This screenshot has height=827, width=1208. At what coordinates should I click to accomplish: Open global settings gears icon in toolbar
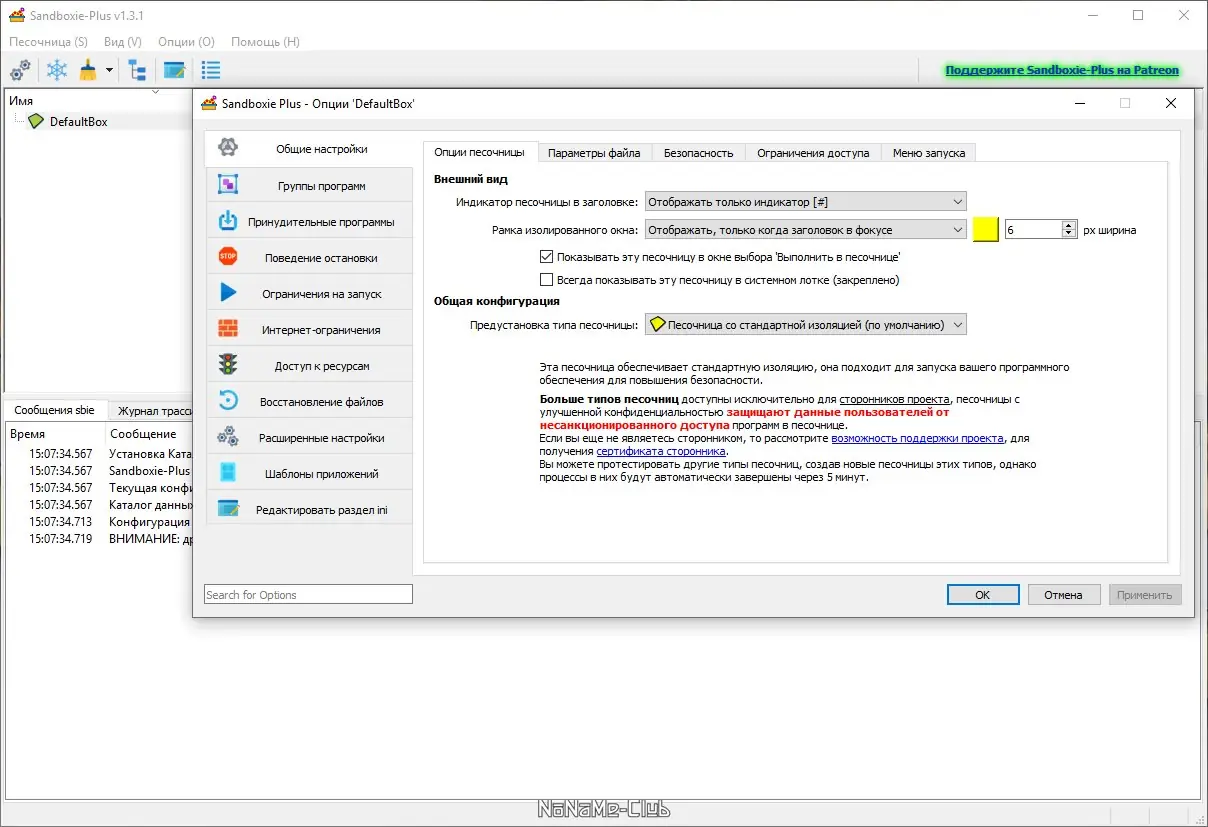20,70
